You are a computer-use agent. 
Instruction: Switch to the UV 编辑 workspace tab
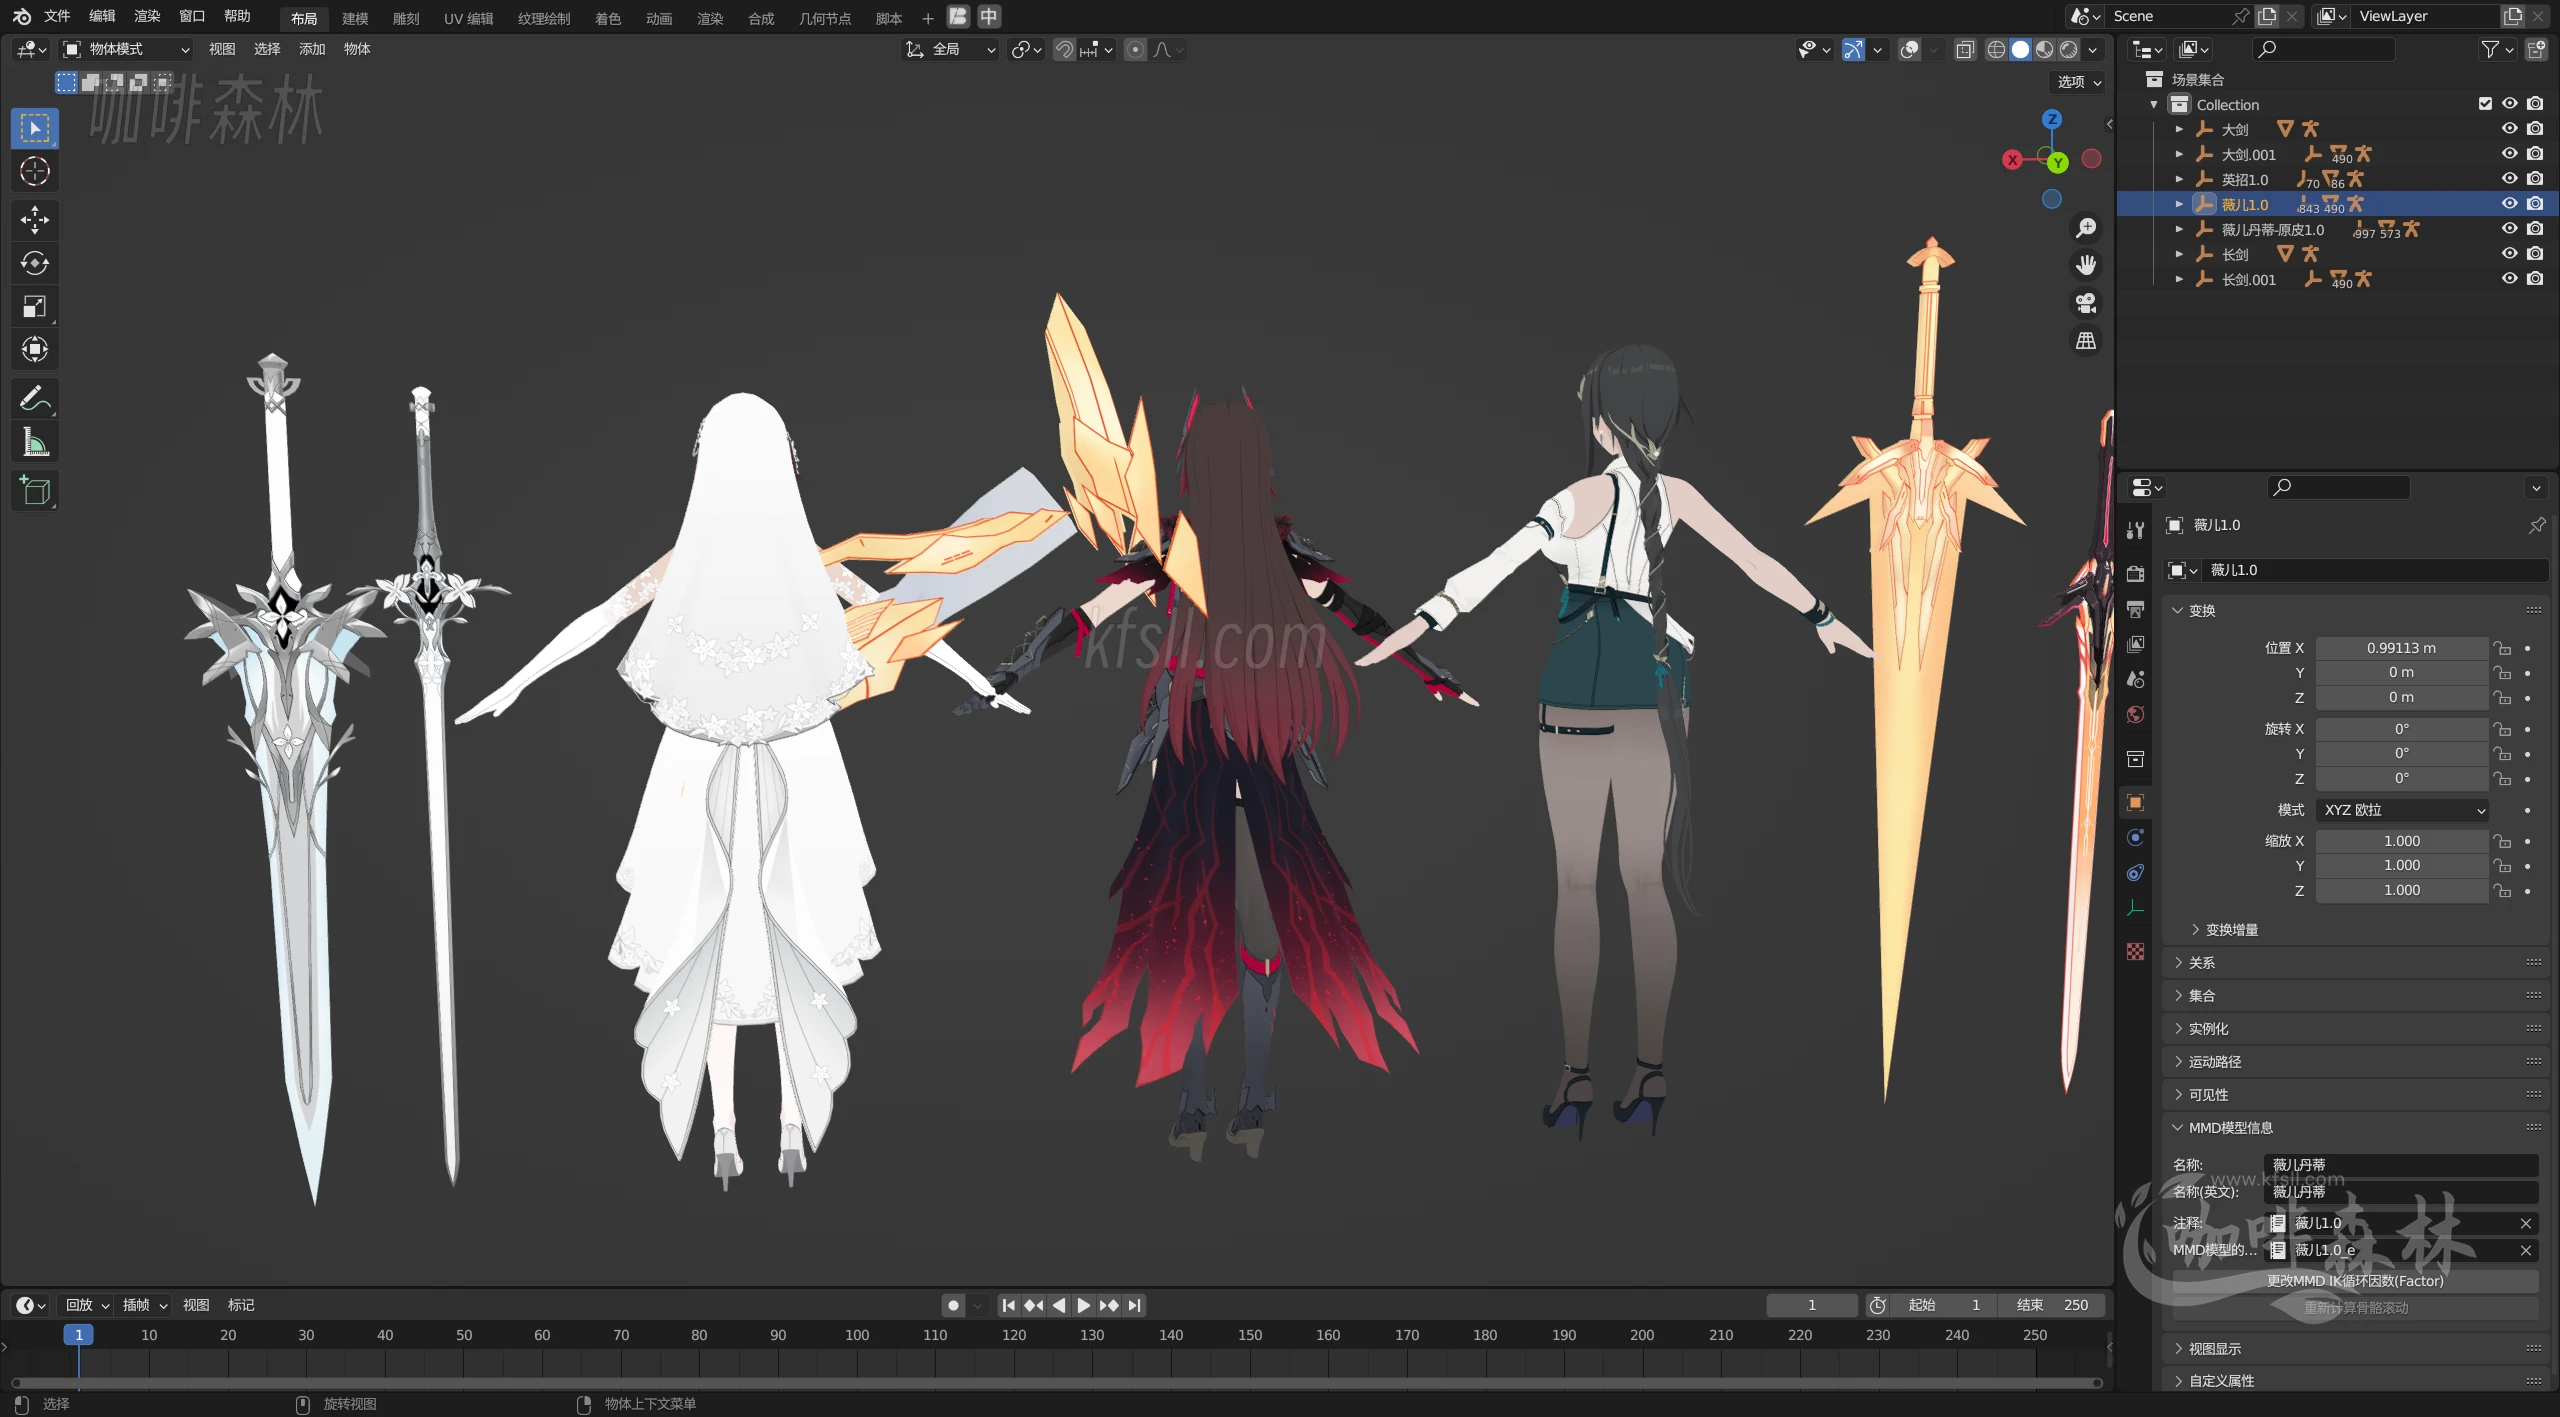[x=468, y=18]
